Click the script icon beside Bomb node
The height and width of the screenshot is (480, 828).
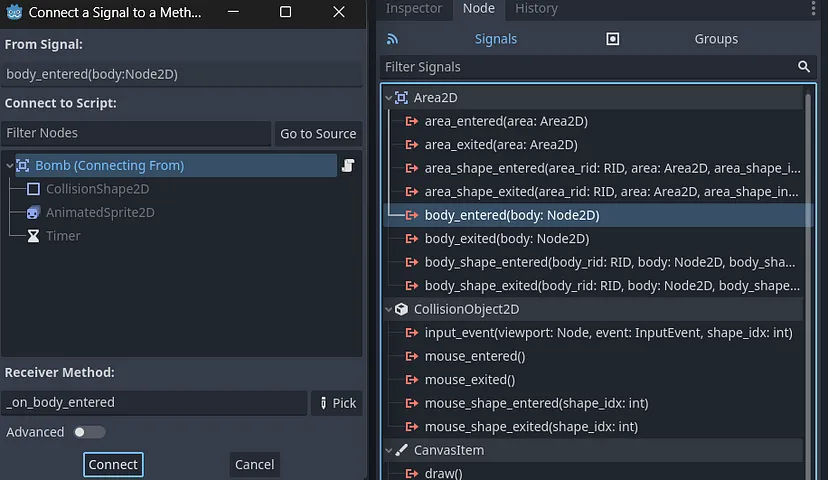coord(348,165)
